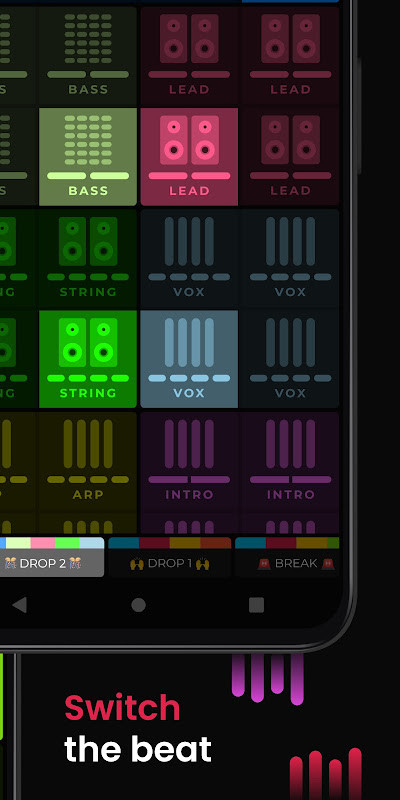Trigger the LEAD pad in the top-right corner

pyautogui.click(x=290, y=55)
